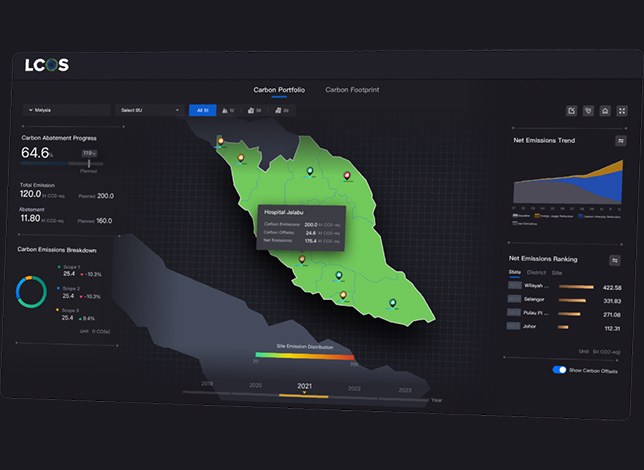This screenshot has height=470, width=644.
Task: Click the All filter button
Action: click(202, 110)
